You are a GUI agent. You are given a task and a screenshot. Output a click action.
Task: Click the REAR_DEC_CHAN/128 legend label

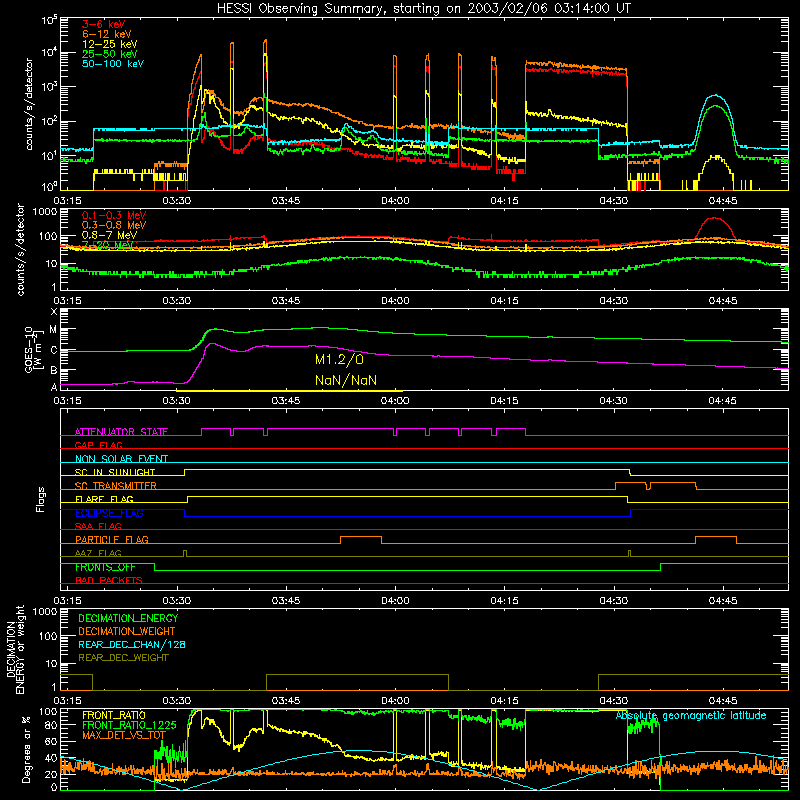[x=132, y=644]
